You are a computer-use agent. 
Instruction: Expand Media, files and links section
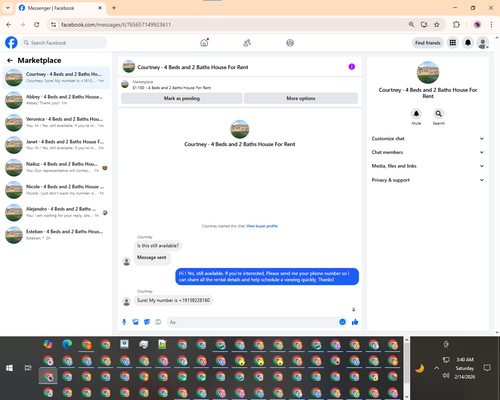[428, 166]
